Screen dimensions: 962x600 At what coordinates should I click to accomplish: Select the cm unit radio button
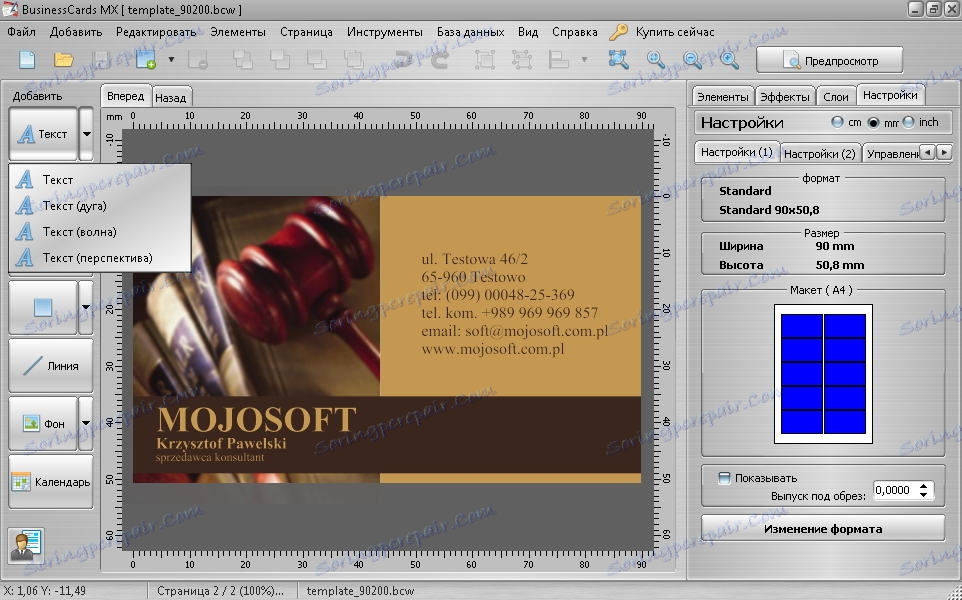click(x=838, y=122)
